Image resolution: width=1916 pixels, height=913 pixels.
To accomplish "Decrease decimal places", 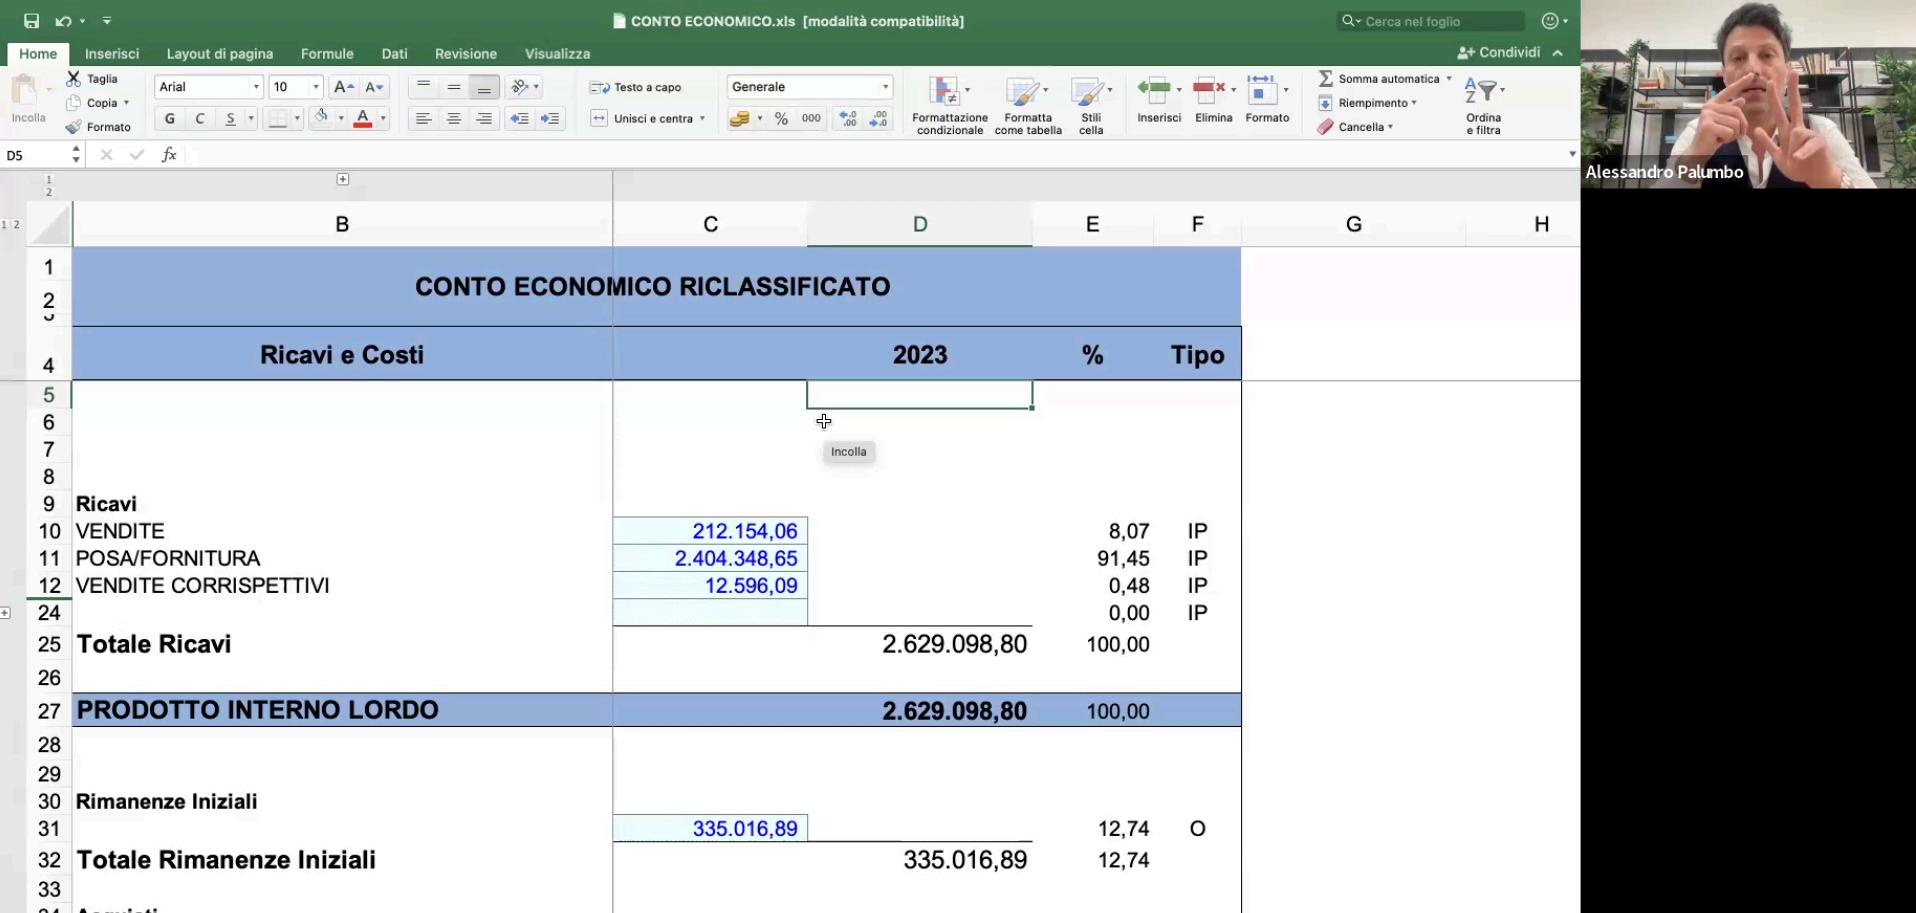I will 879,119.
